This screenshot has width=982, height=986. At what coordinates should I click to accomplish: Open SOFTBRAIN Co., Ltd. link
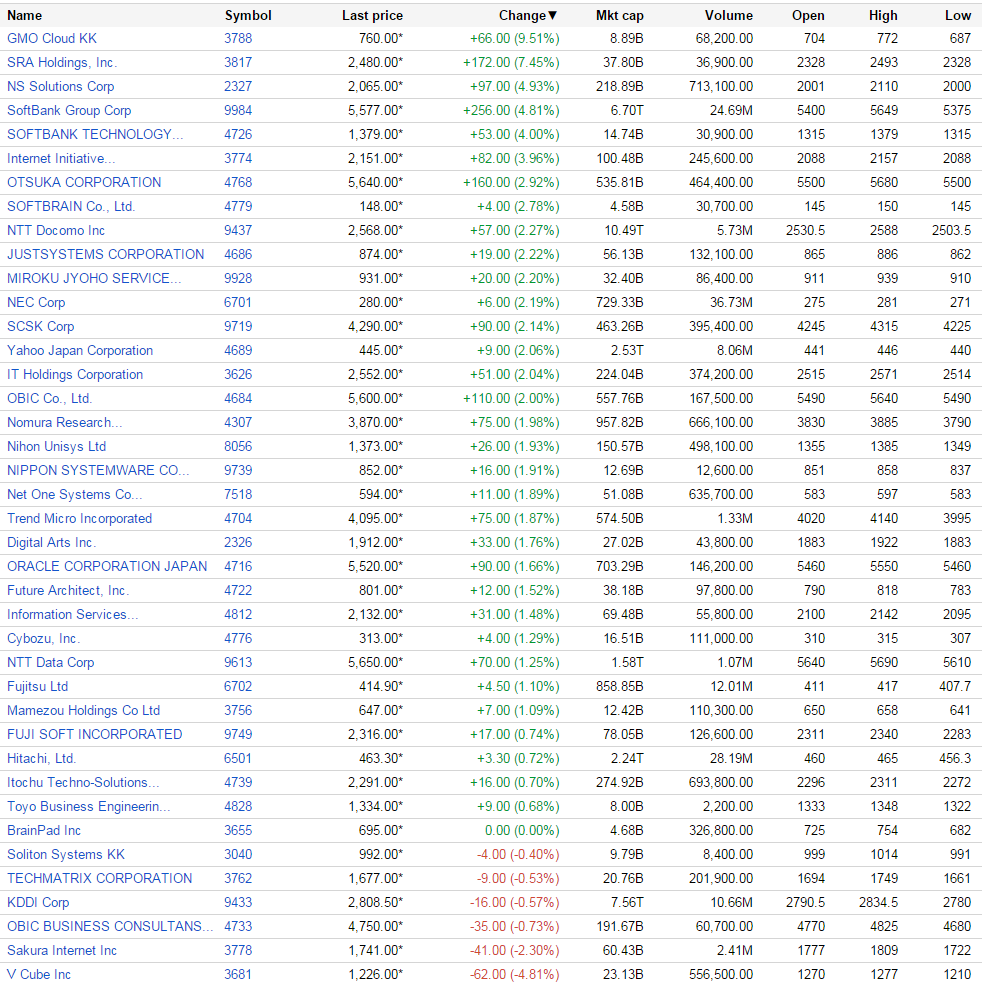[71, 206]
